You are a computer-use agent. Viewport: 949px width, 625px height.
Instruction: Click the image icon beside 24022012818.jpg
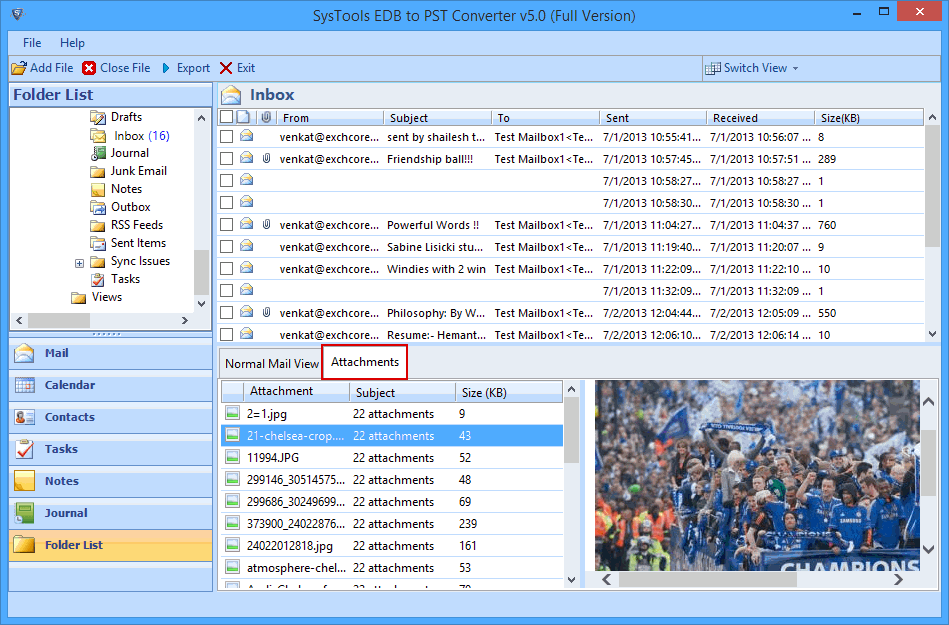tap(232, 545)
